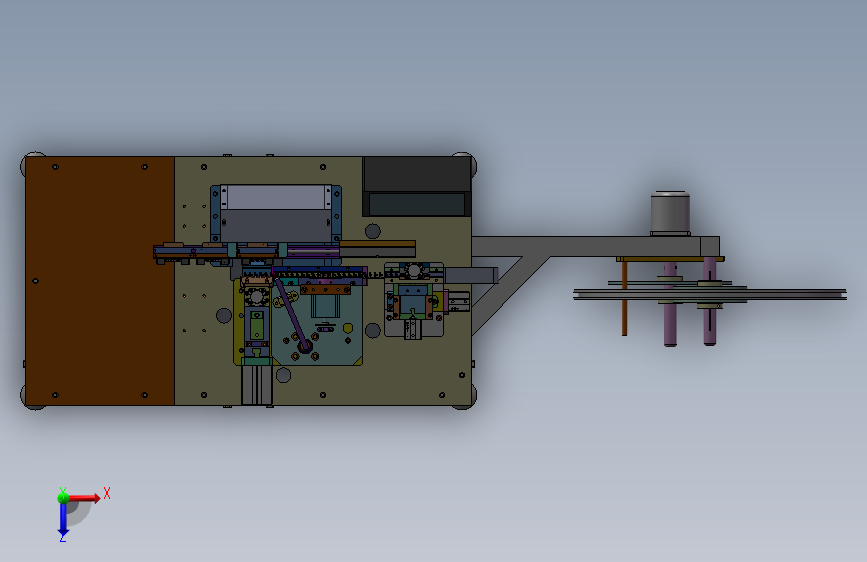Select the horizontal gray support arm beam
This screenshot has height=562, width=867.
595,246
